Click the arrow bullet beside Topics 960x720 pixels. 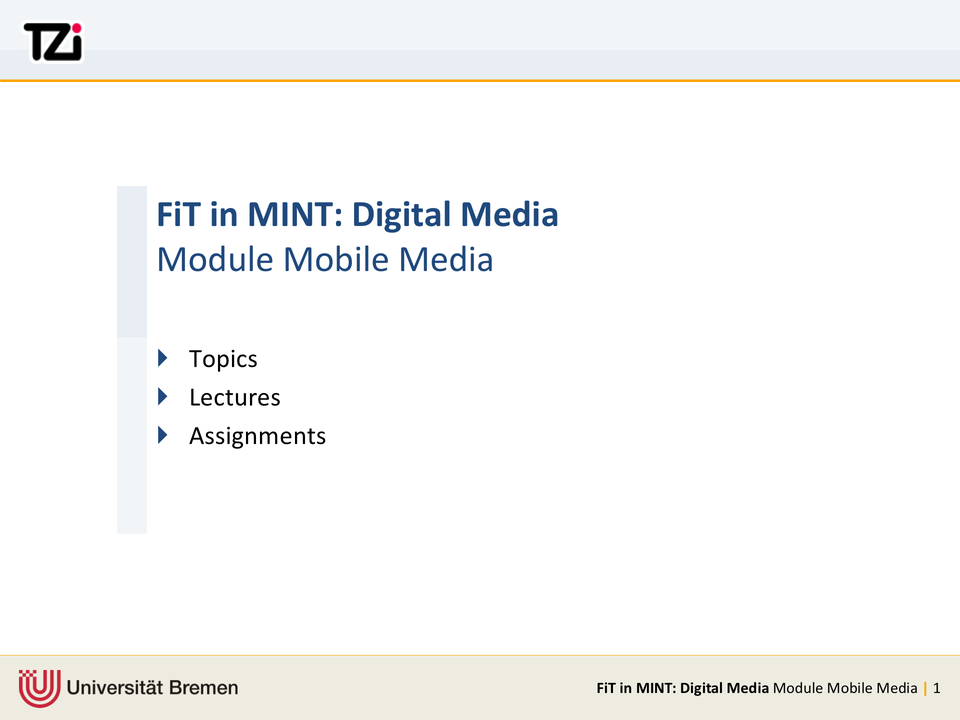pyautogui.click(x=164, y=358)
